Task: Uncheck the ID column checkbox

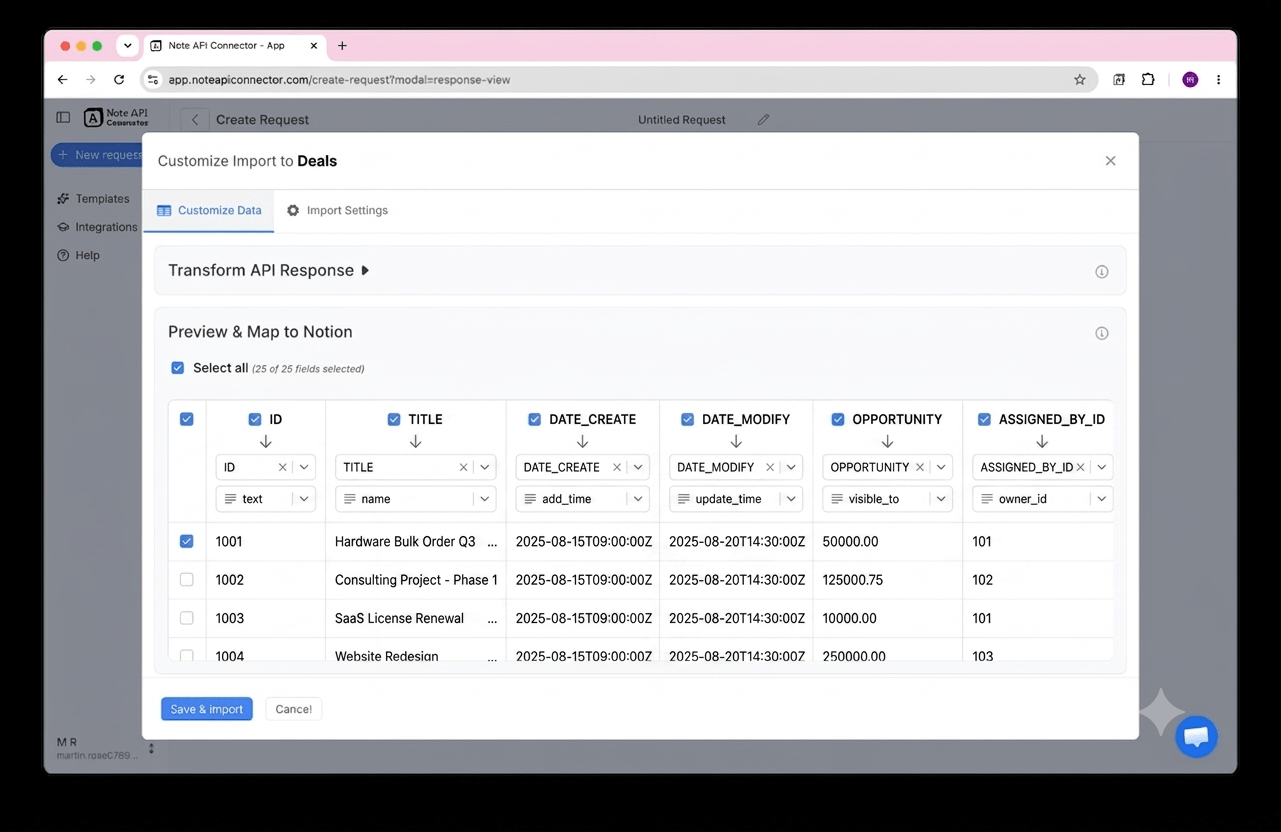Action: click(255, 420)
